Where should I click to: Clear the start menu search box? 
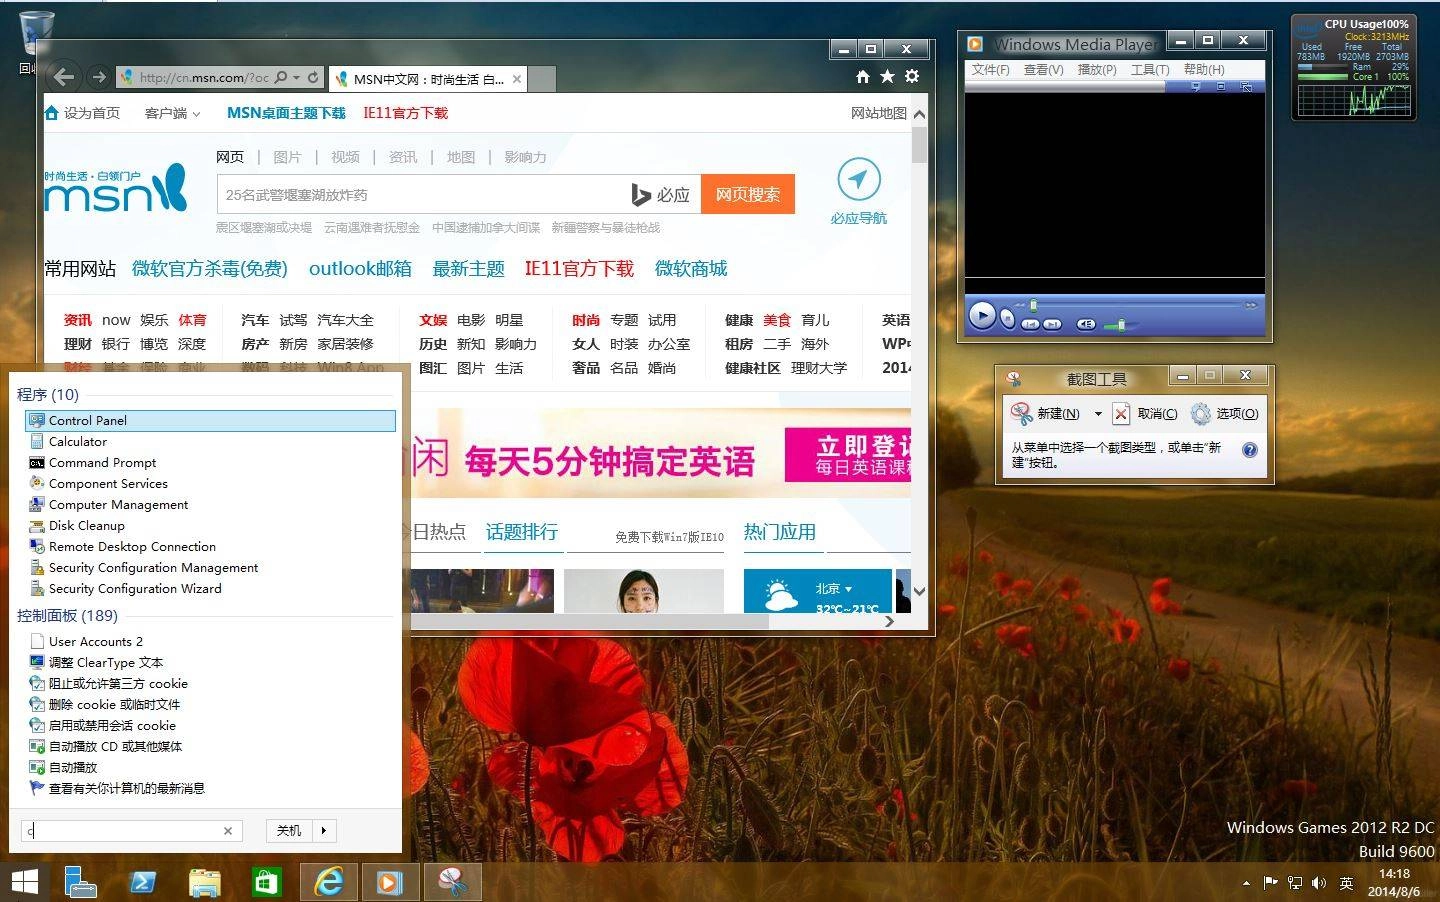click(x=228, y=831)
